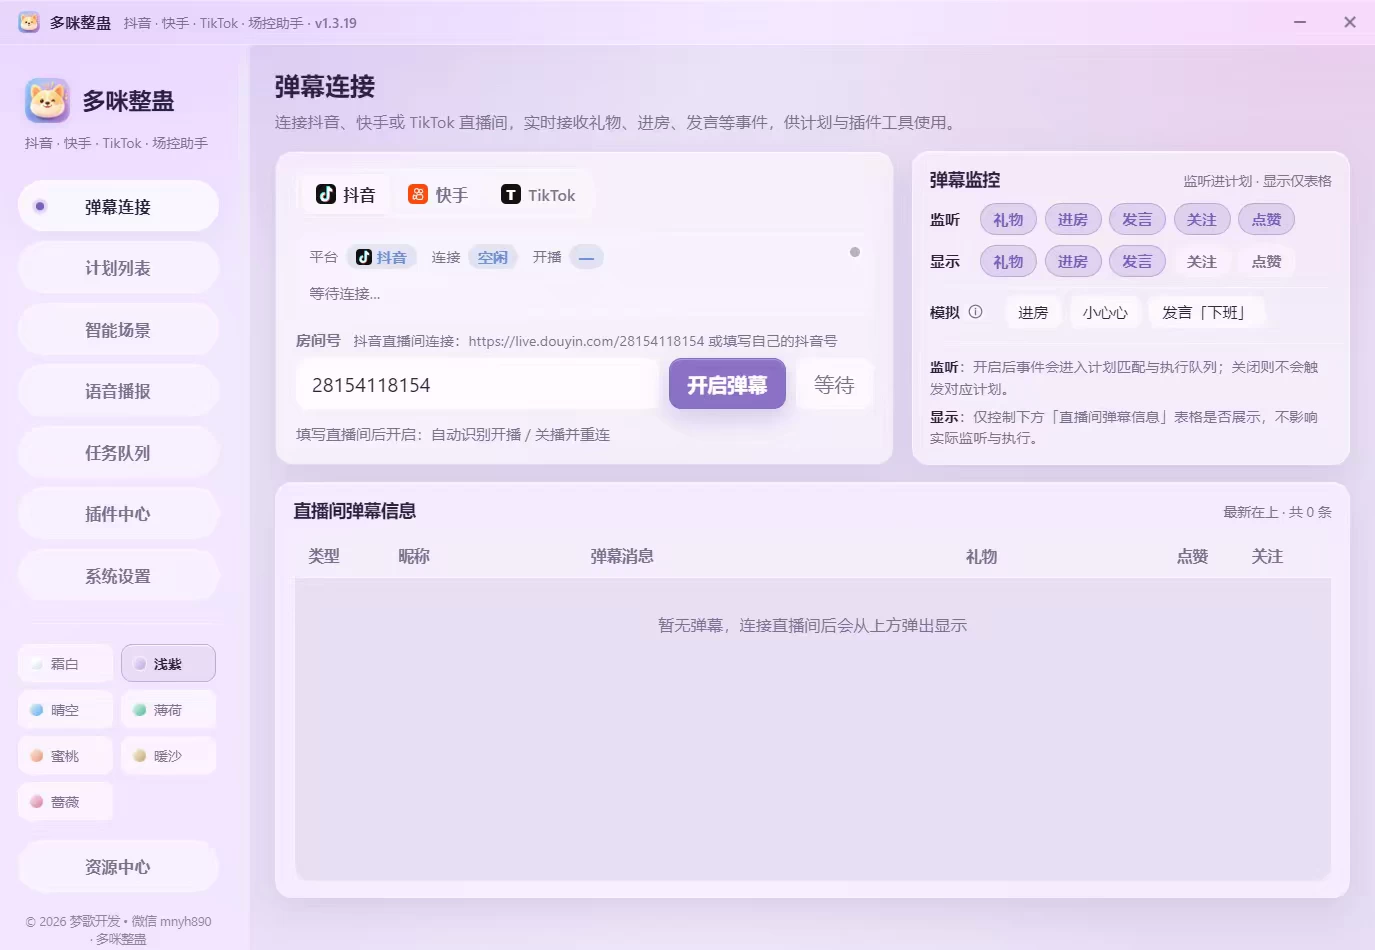Click the 类型 column header

click(x=324, y=556)
